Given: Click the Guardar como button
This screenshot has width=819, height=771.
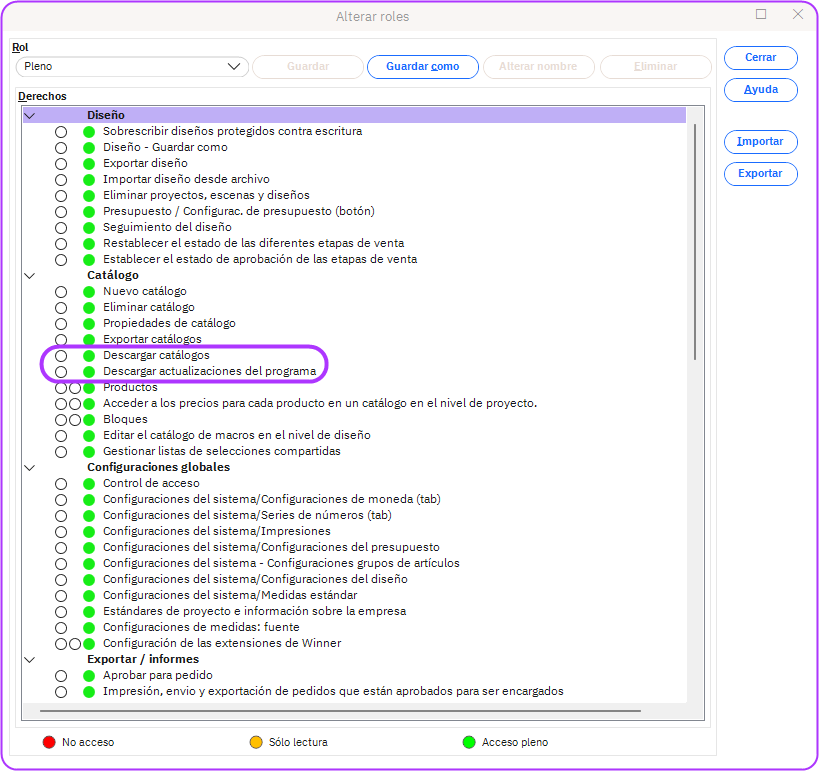Looking at the screenshot, I should tap(422, 67).
